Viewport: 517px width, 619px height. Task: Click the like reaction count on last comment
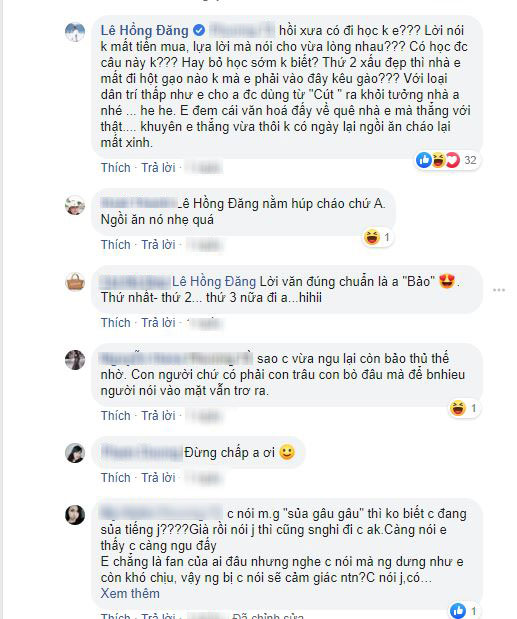coord(465,611)
